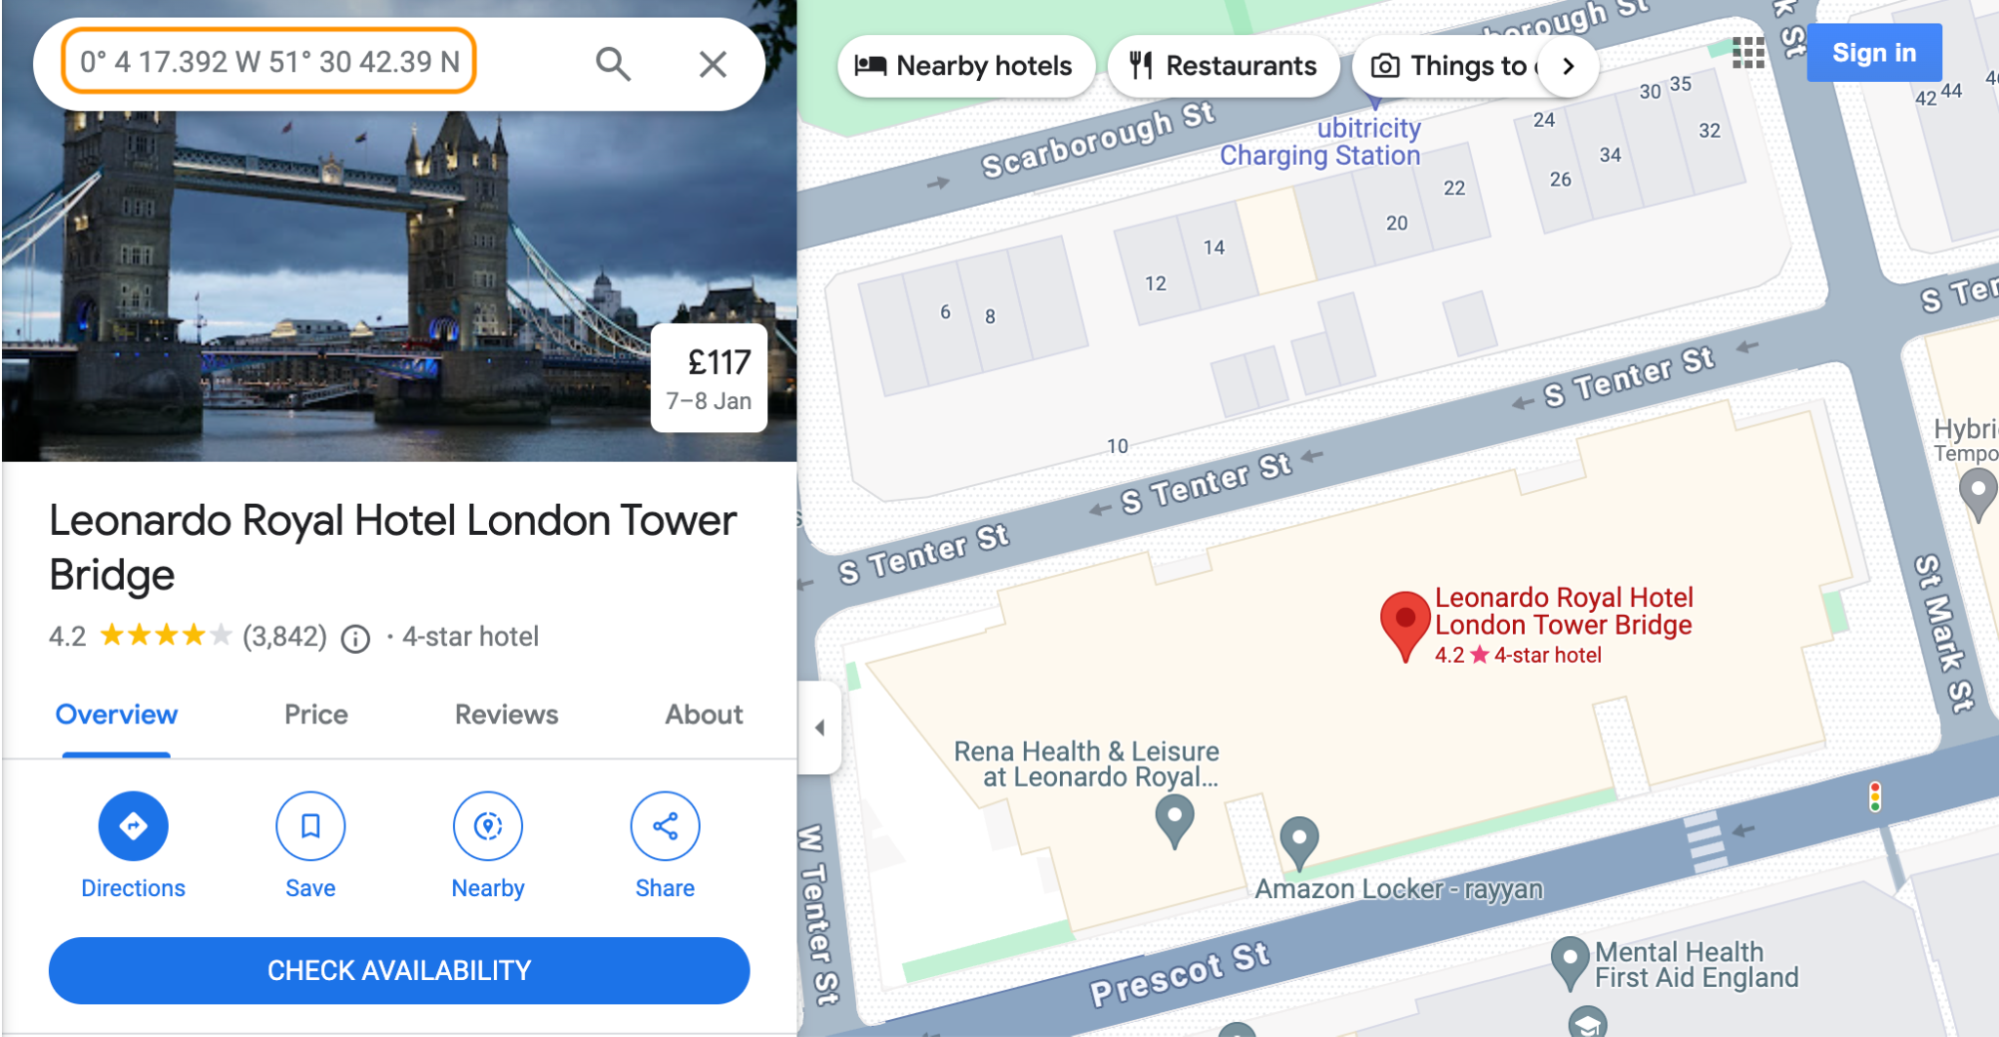Open the £117 price date card

click(709, 378)
